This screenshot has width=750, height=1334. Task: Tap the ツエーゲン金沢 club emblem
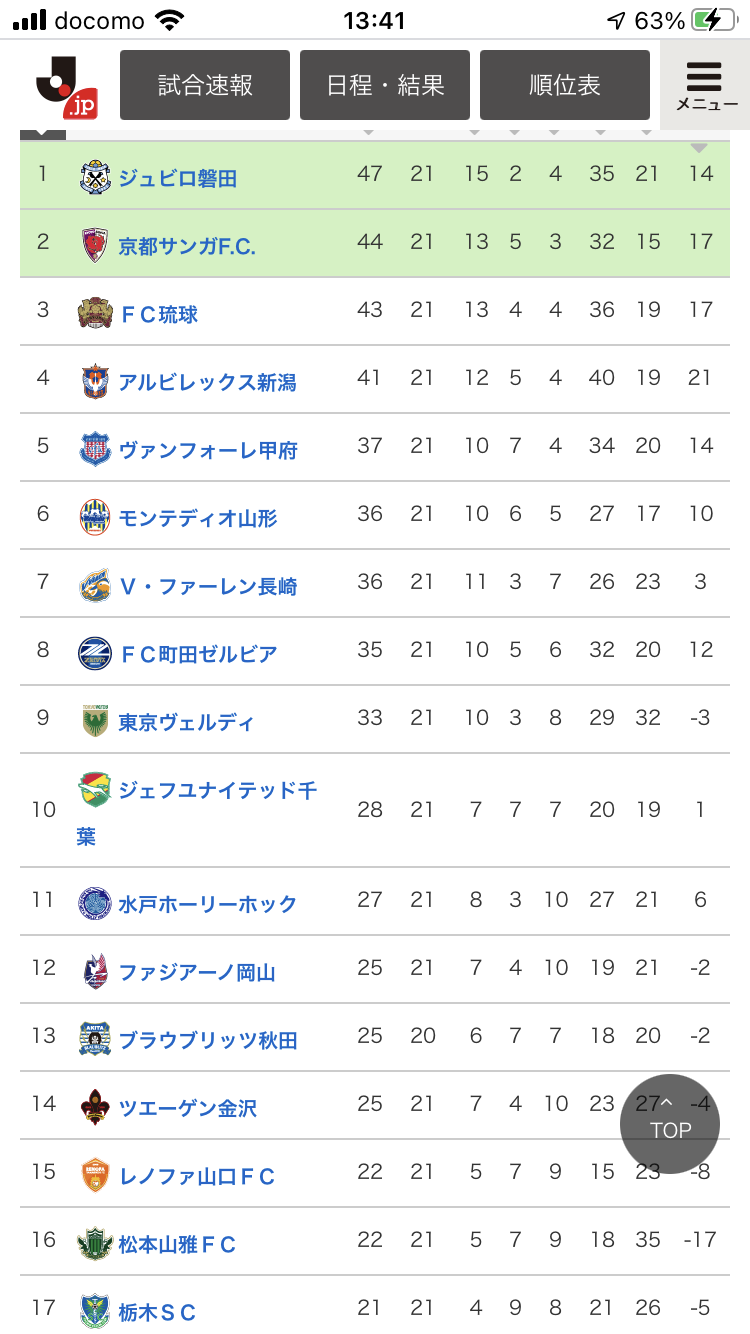tap(95, 1107)
